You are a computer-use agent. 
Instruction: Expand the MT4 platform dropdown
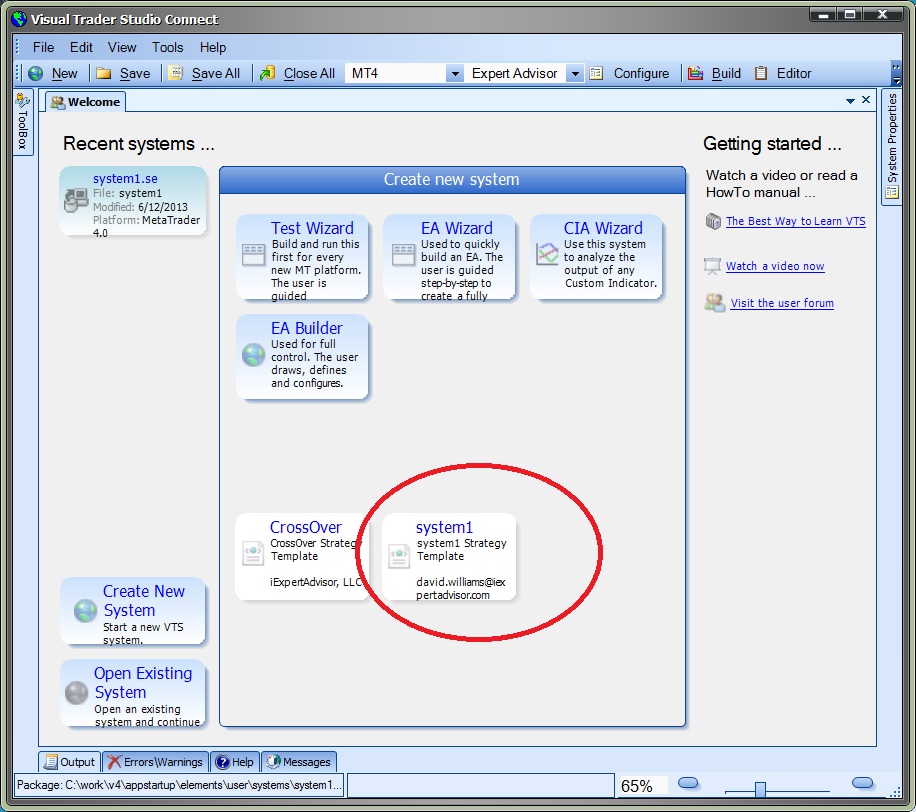(x=454, y=74)
